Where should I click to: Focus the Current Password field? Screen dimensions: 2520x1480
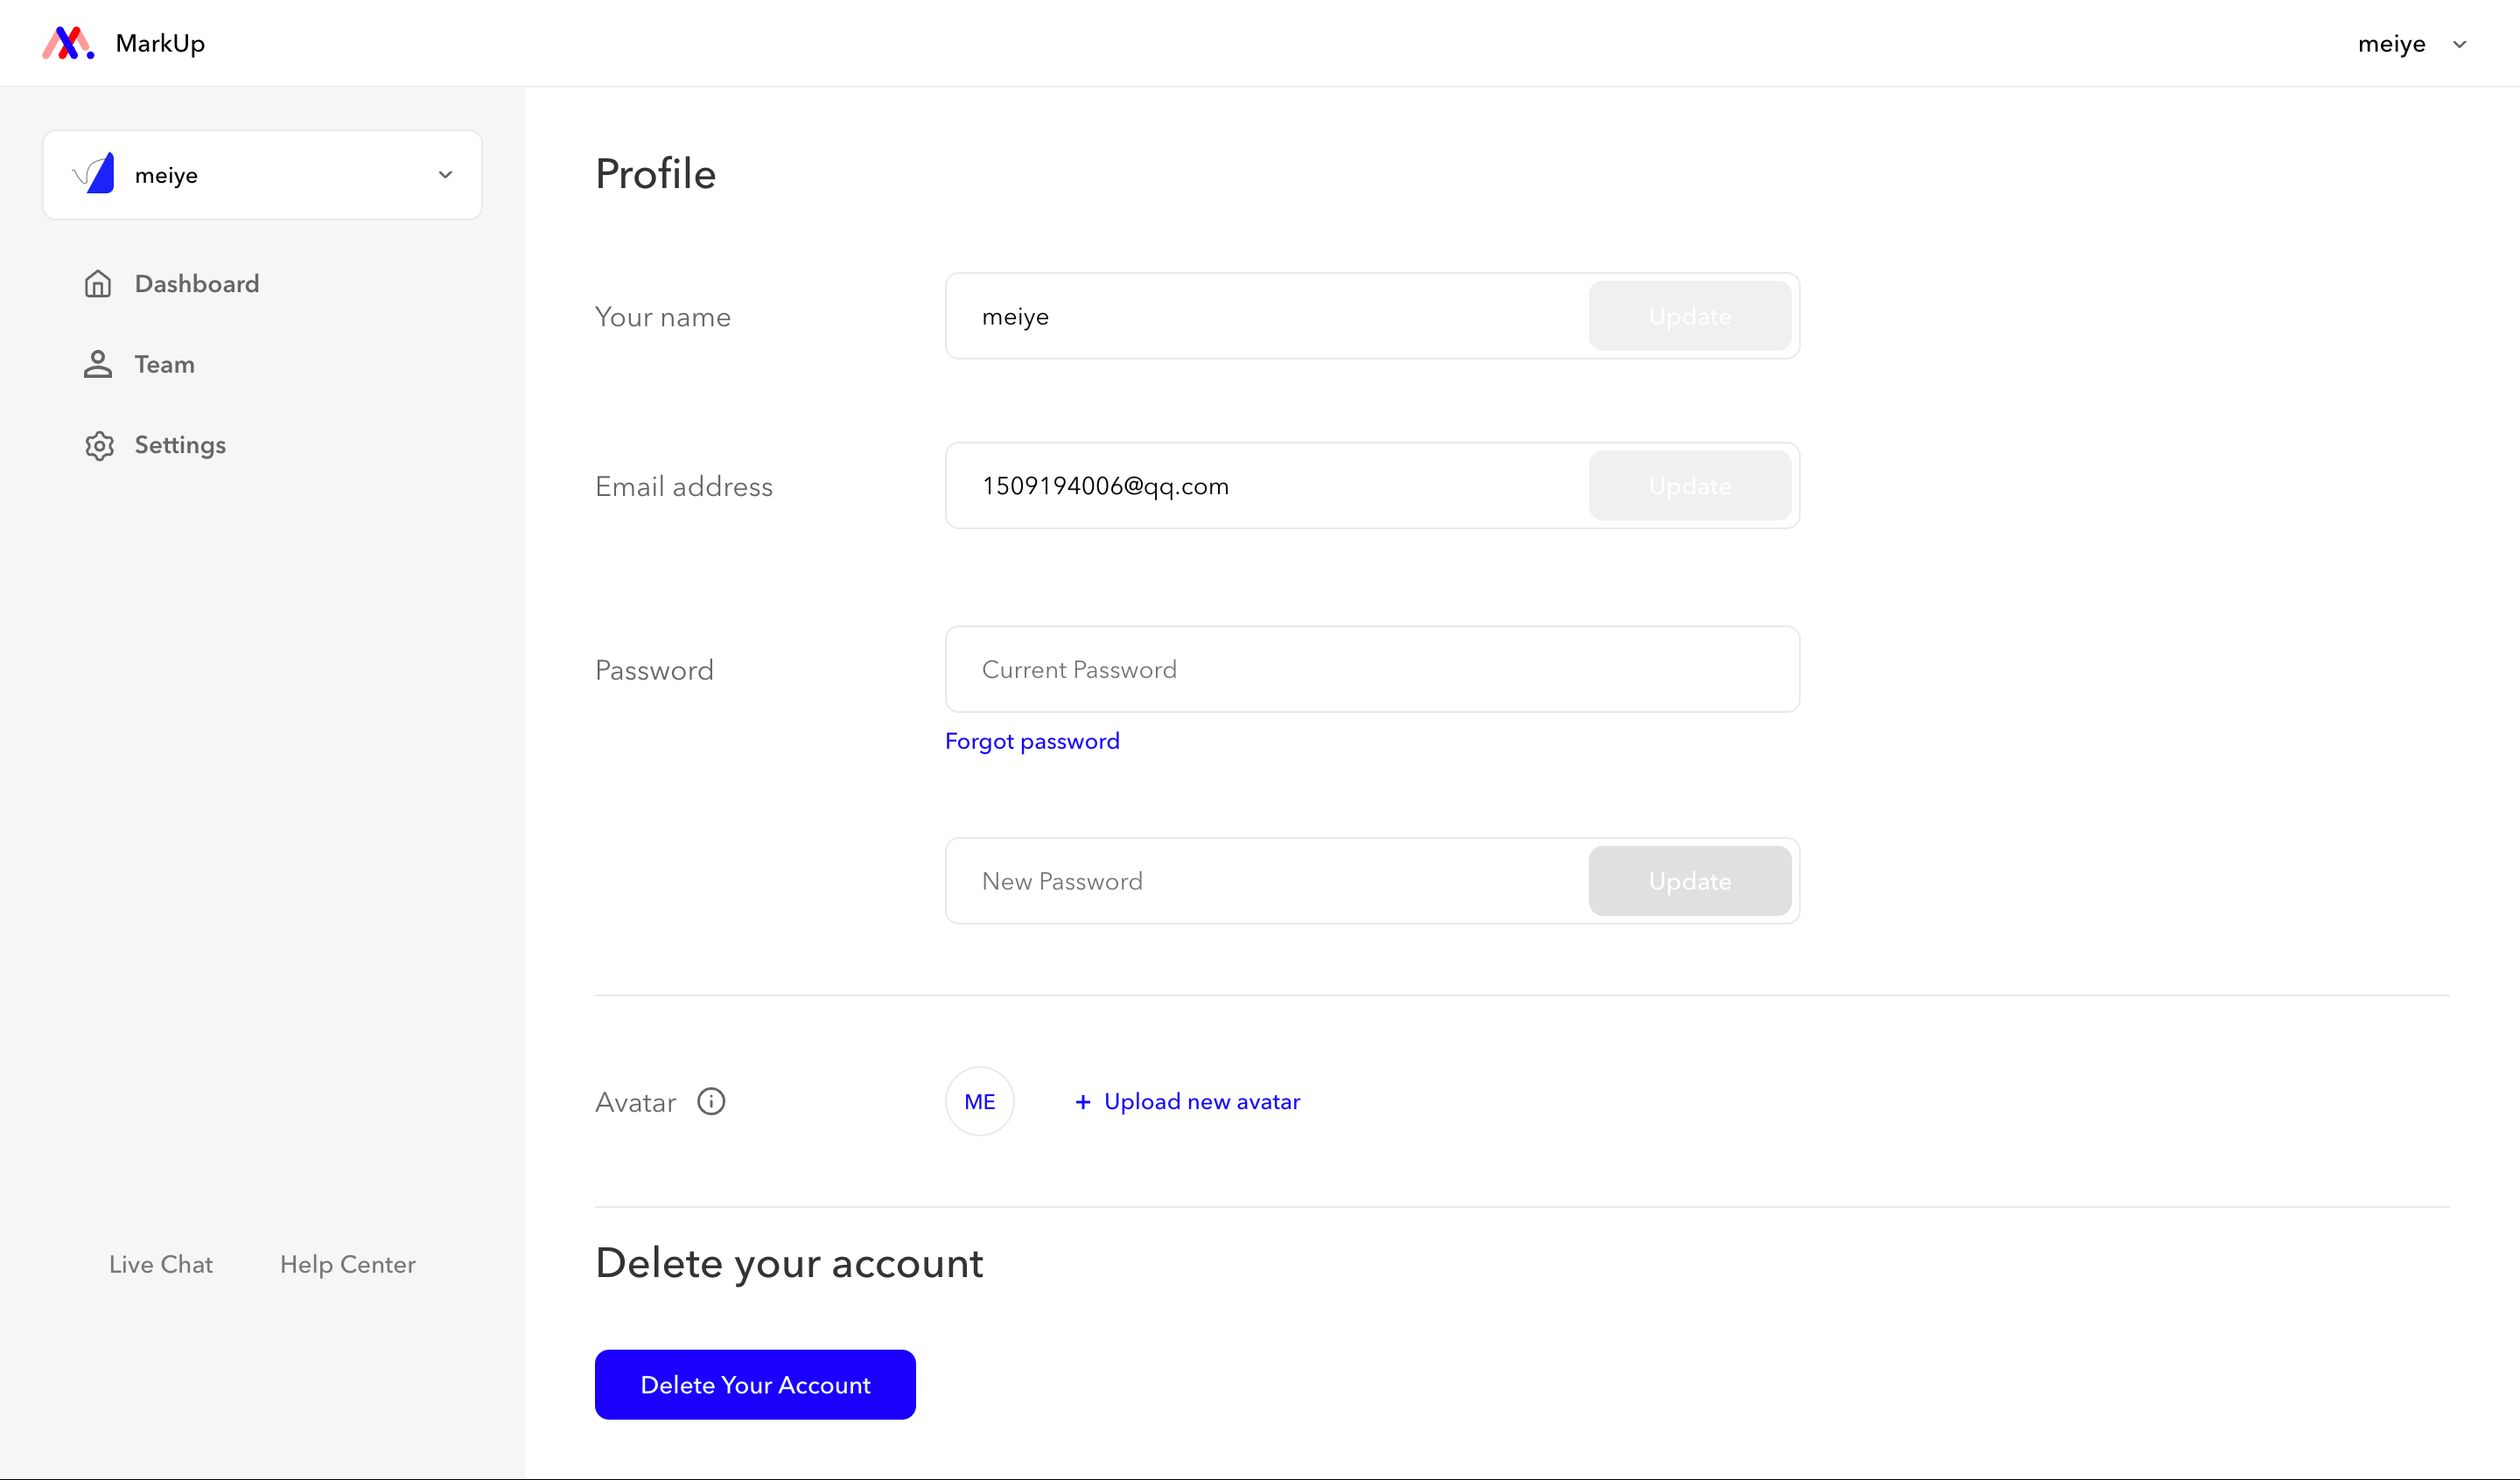(1372, 669)
